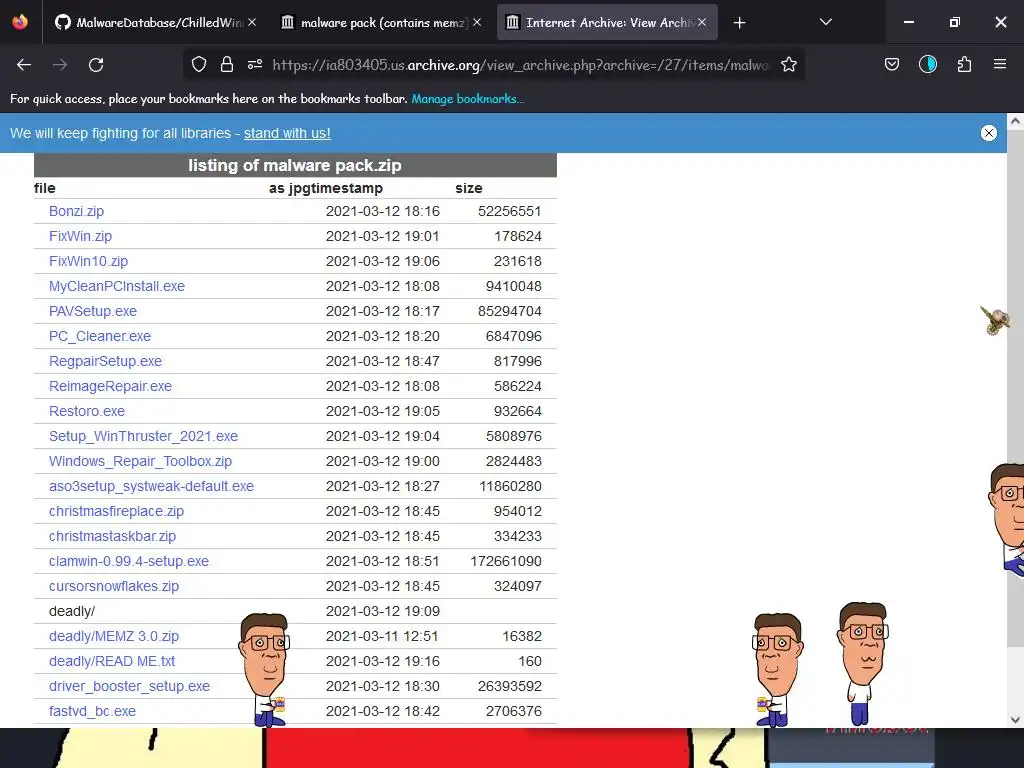Viewport: 1024px width, 768px height.
Task: Click the dark mode extension icon
Action: (928, 64)
